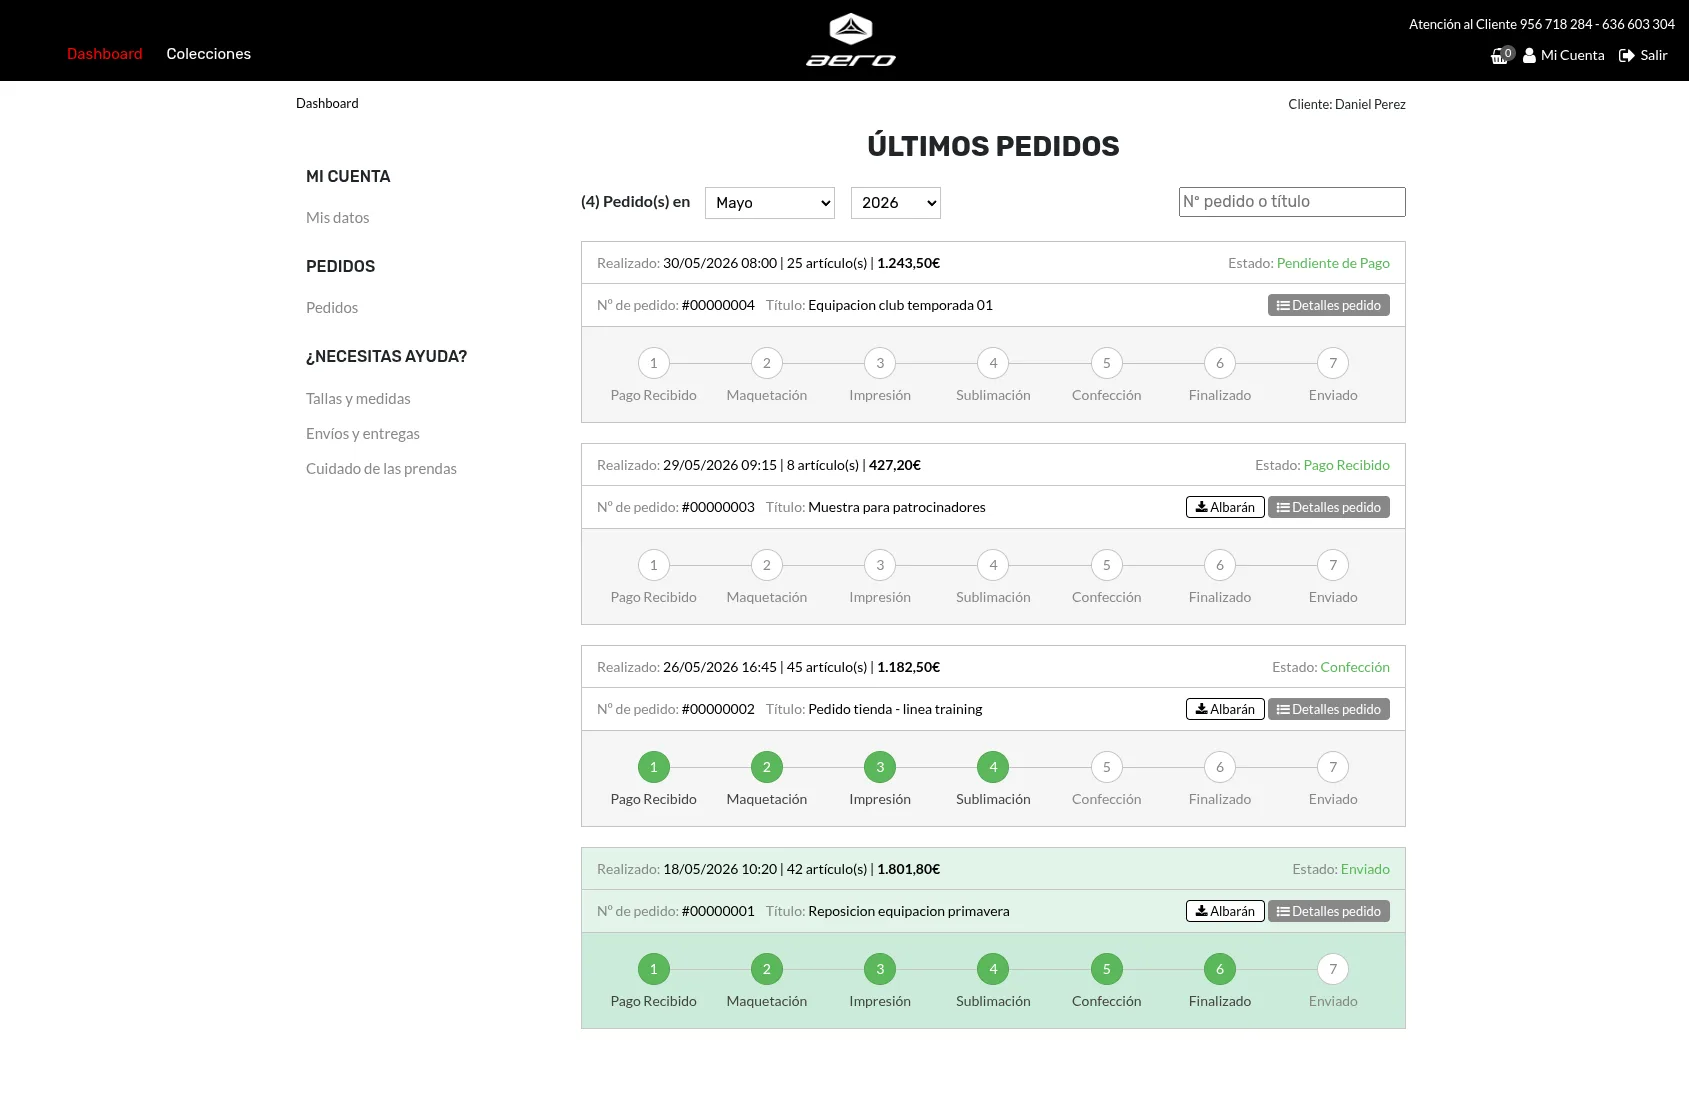This screenshot has width=1689, height=1096.
Task: Click the Enviado status of order #00000001
Action: pyautogui.click(x=1365, y=869)
